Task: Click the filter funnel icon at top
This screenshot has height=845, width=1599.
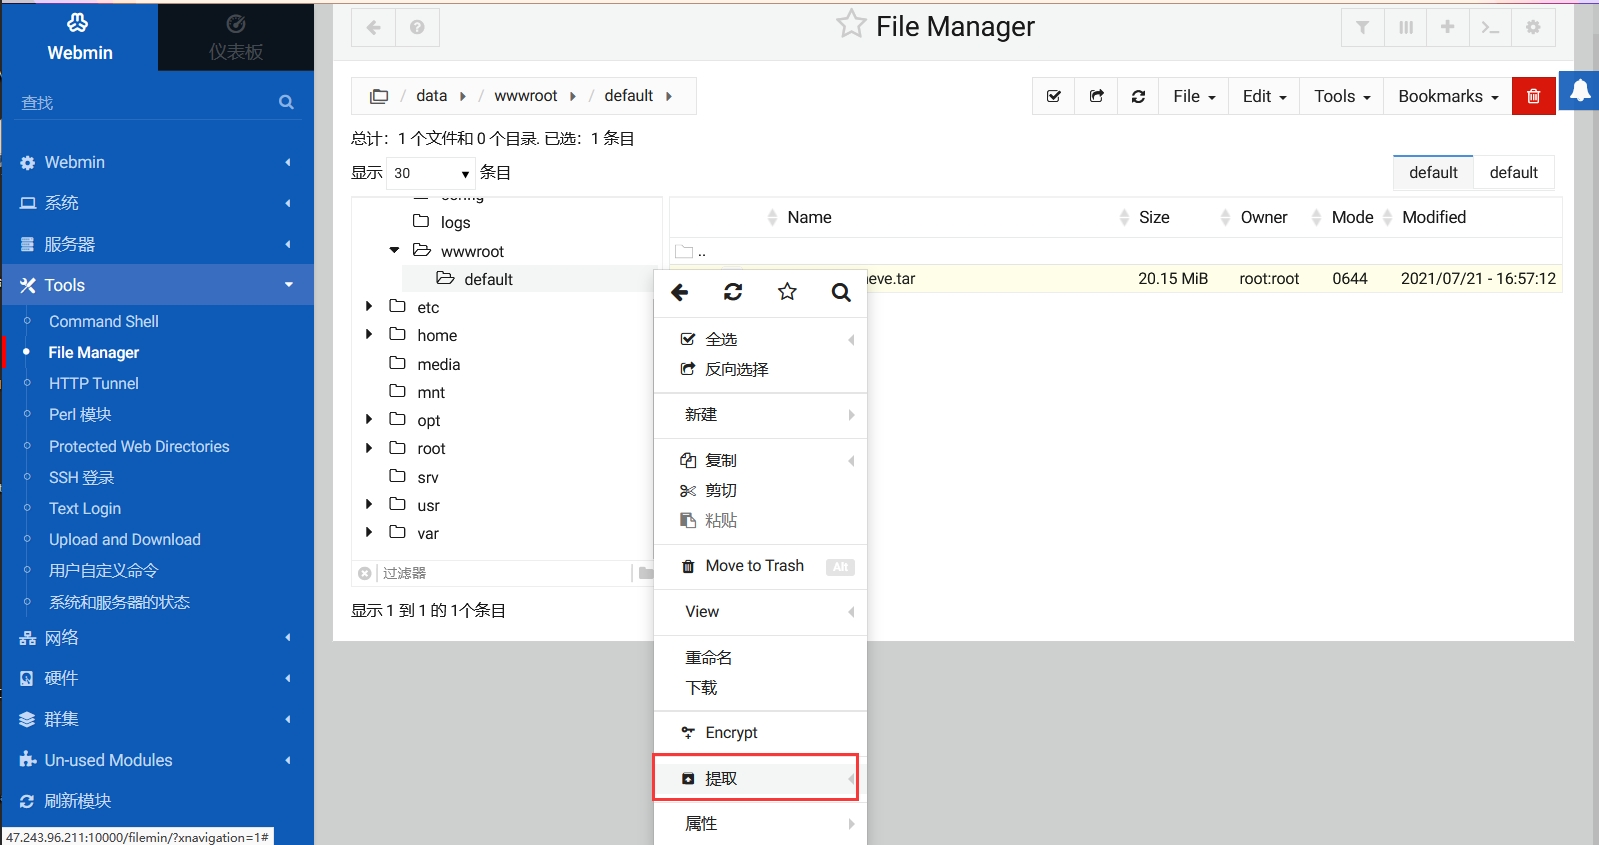Action: [x=1362, y=27]
